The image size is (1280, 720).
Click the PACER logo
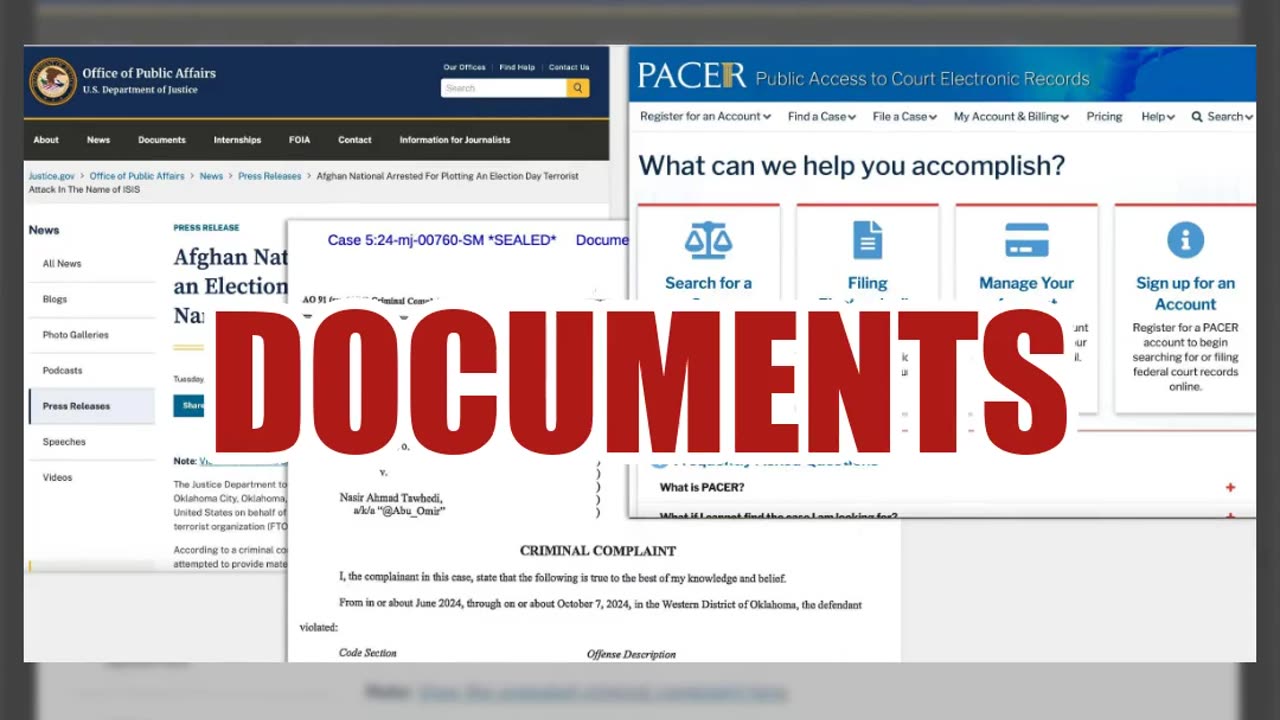pyautogui.click(x=691, y=76)
